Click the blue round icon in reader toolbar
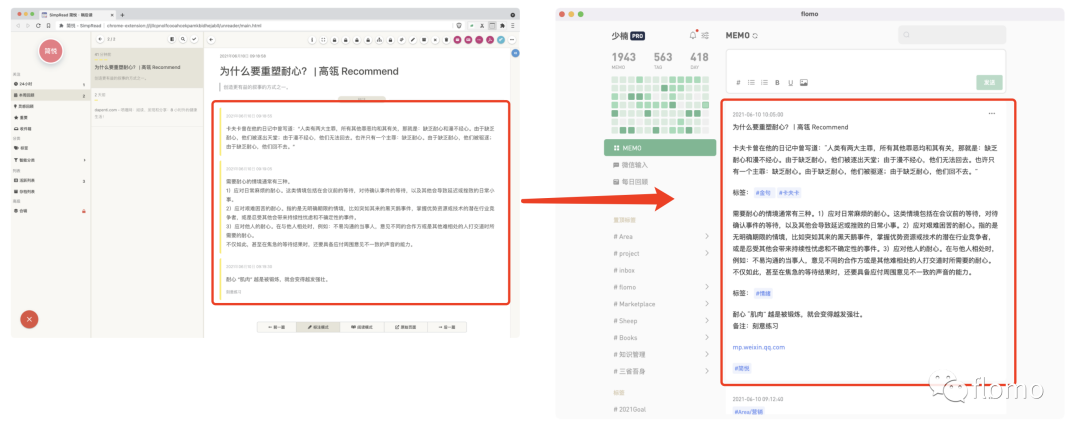 [x=501, y=40]
